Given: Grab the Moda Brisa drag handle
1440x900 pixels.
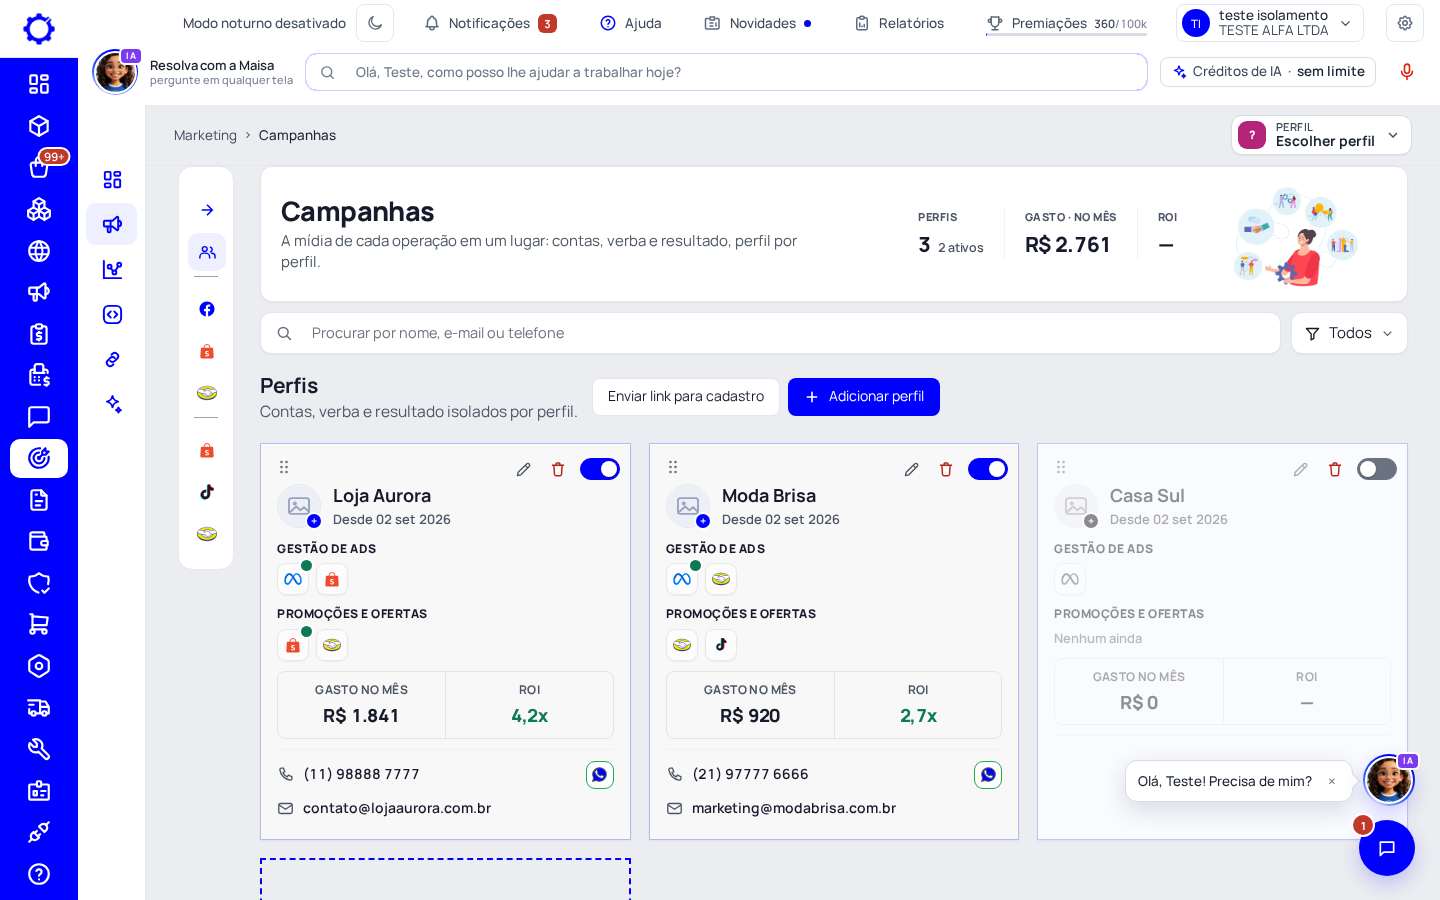Looking at the screenshot, I should click(673, 467).
